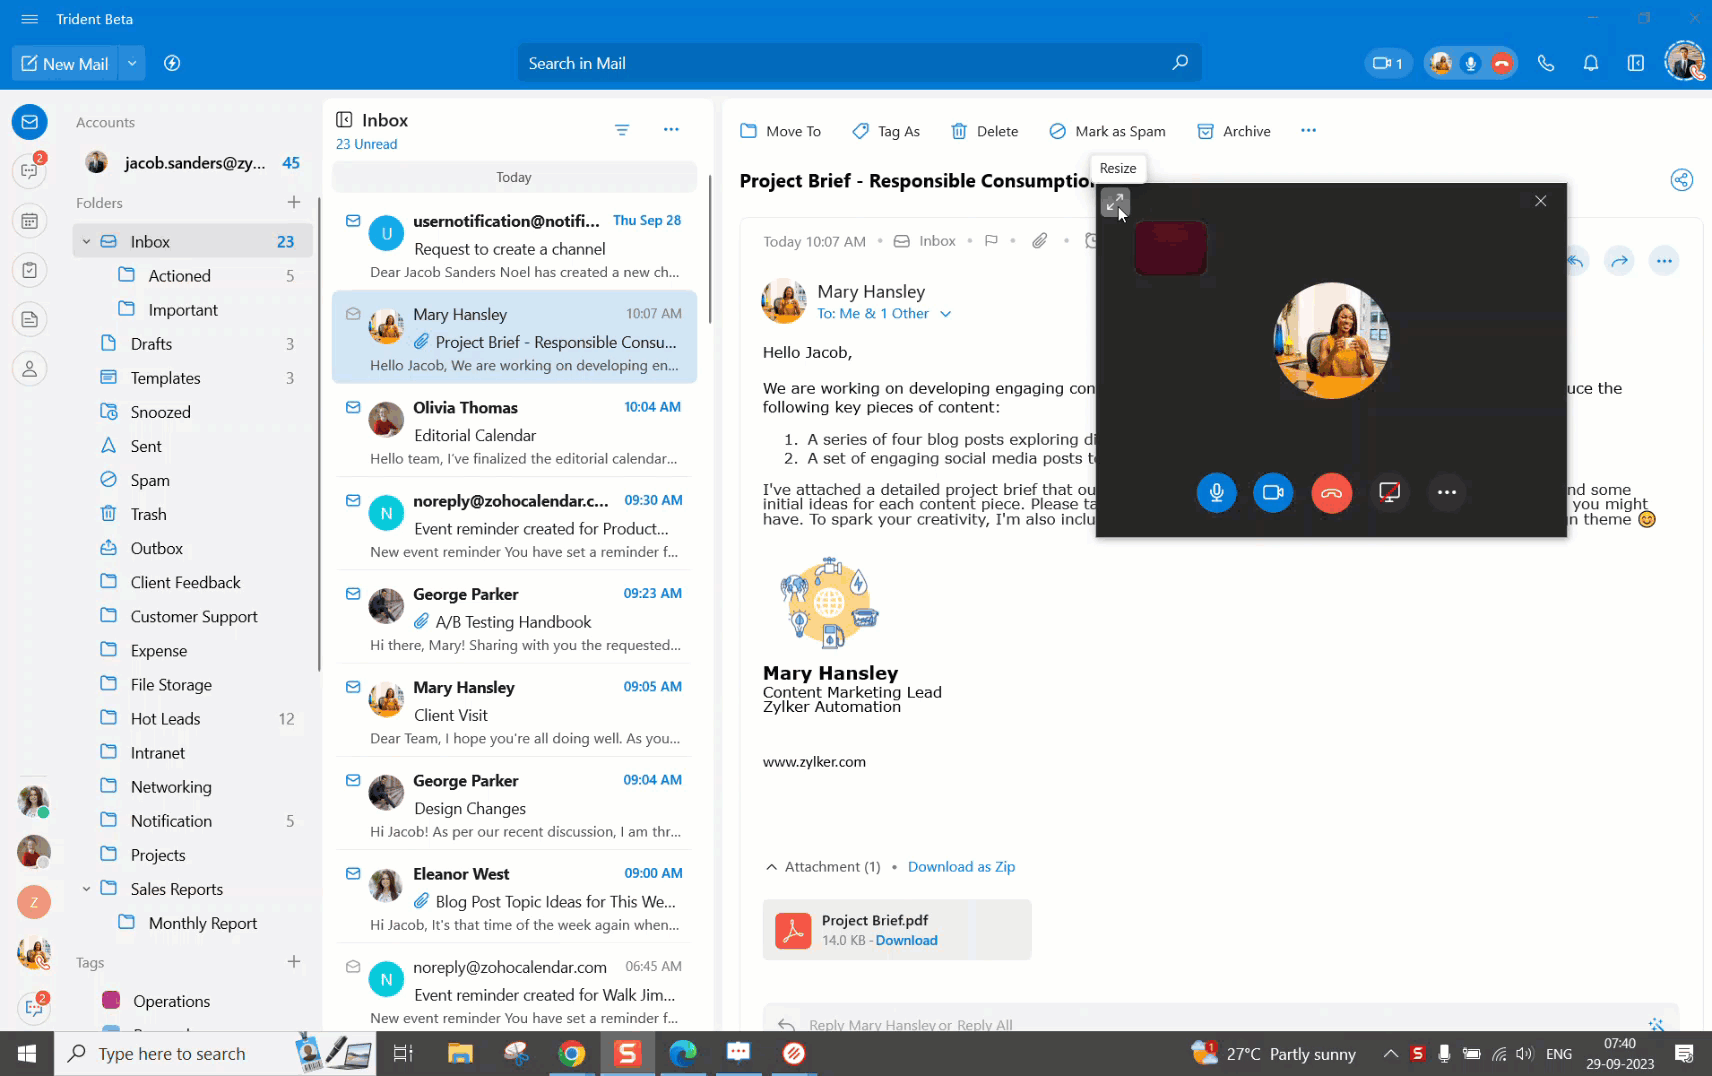Image resolution: width=1712 pixels, height=1076 pixels.
Task: Open the Calendar module in the left sidebar
Action: tap(30, 221)
